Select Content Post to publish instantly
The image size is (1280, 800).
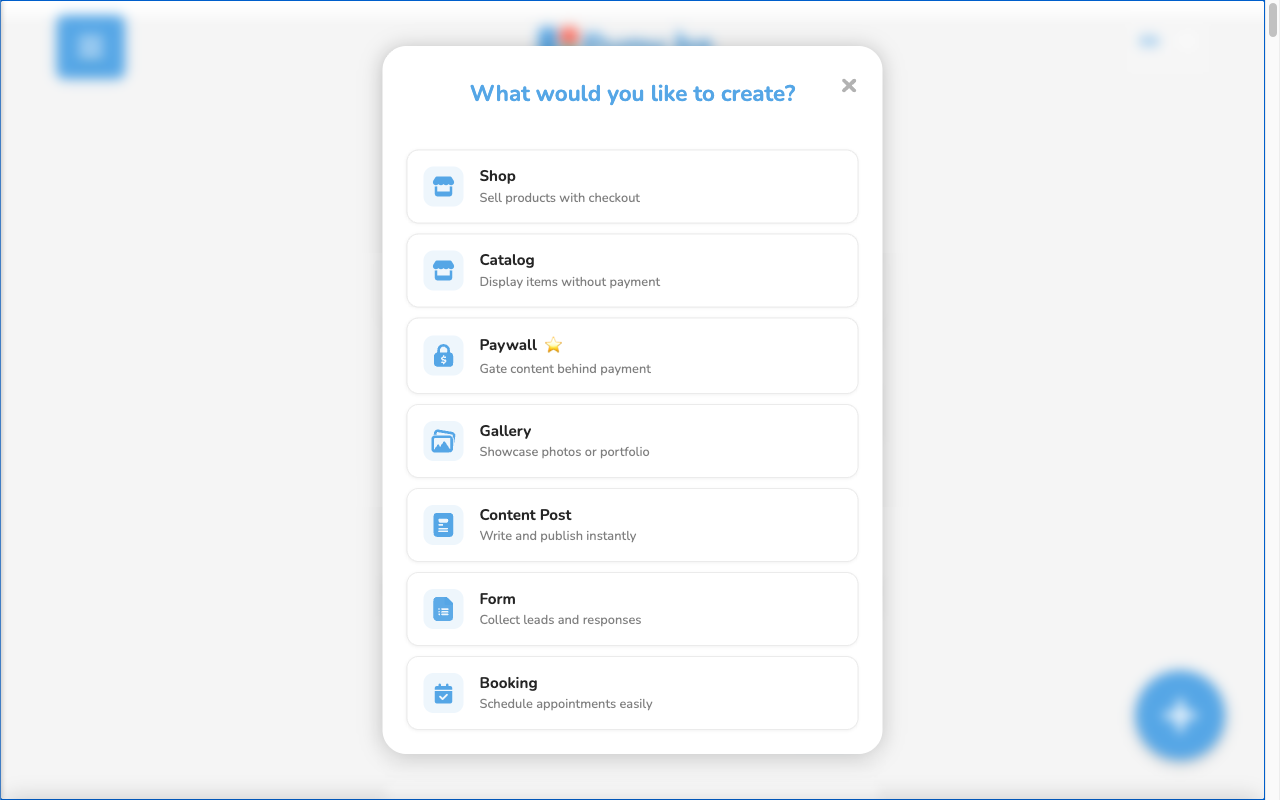coord(632,524)
